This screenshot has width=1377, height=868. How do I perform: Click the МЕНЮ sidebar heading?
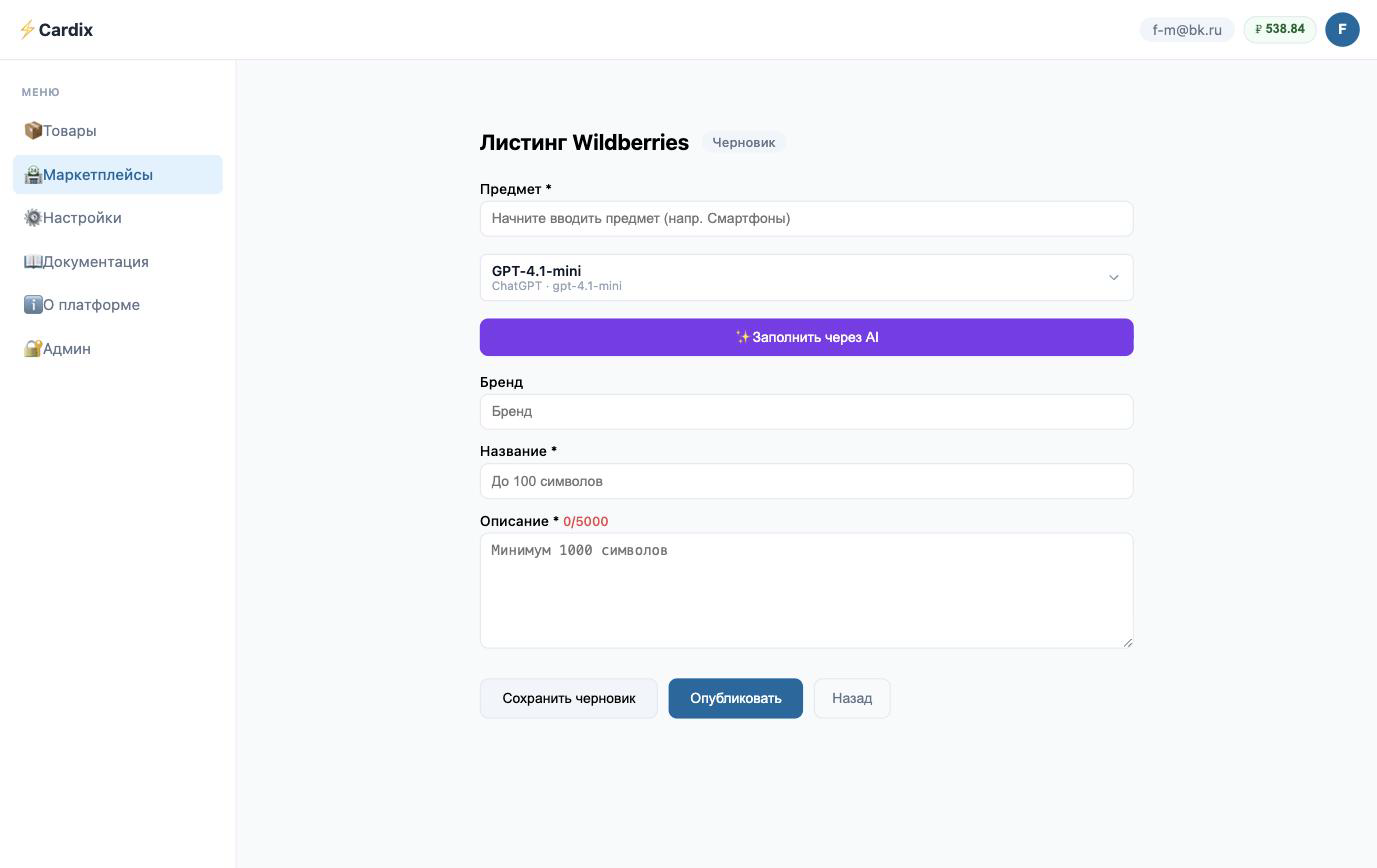click(x=41, y=93)
